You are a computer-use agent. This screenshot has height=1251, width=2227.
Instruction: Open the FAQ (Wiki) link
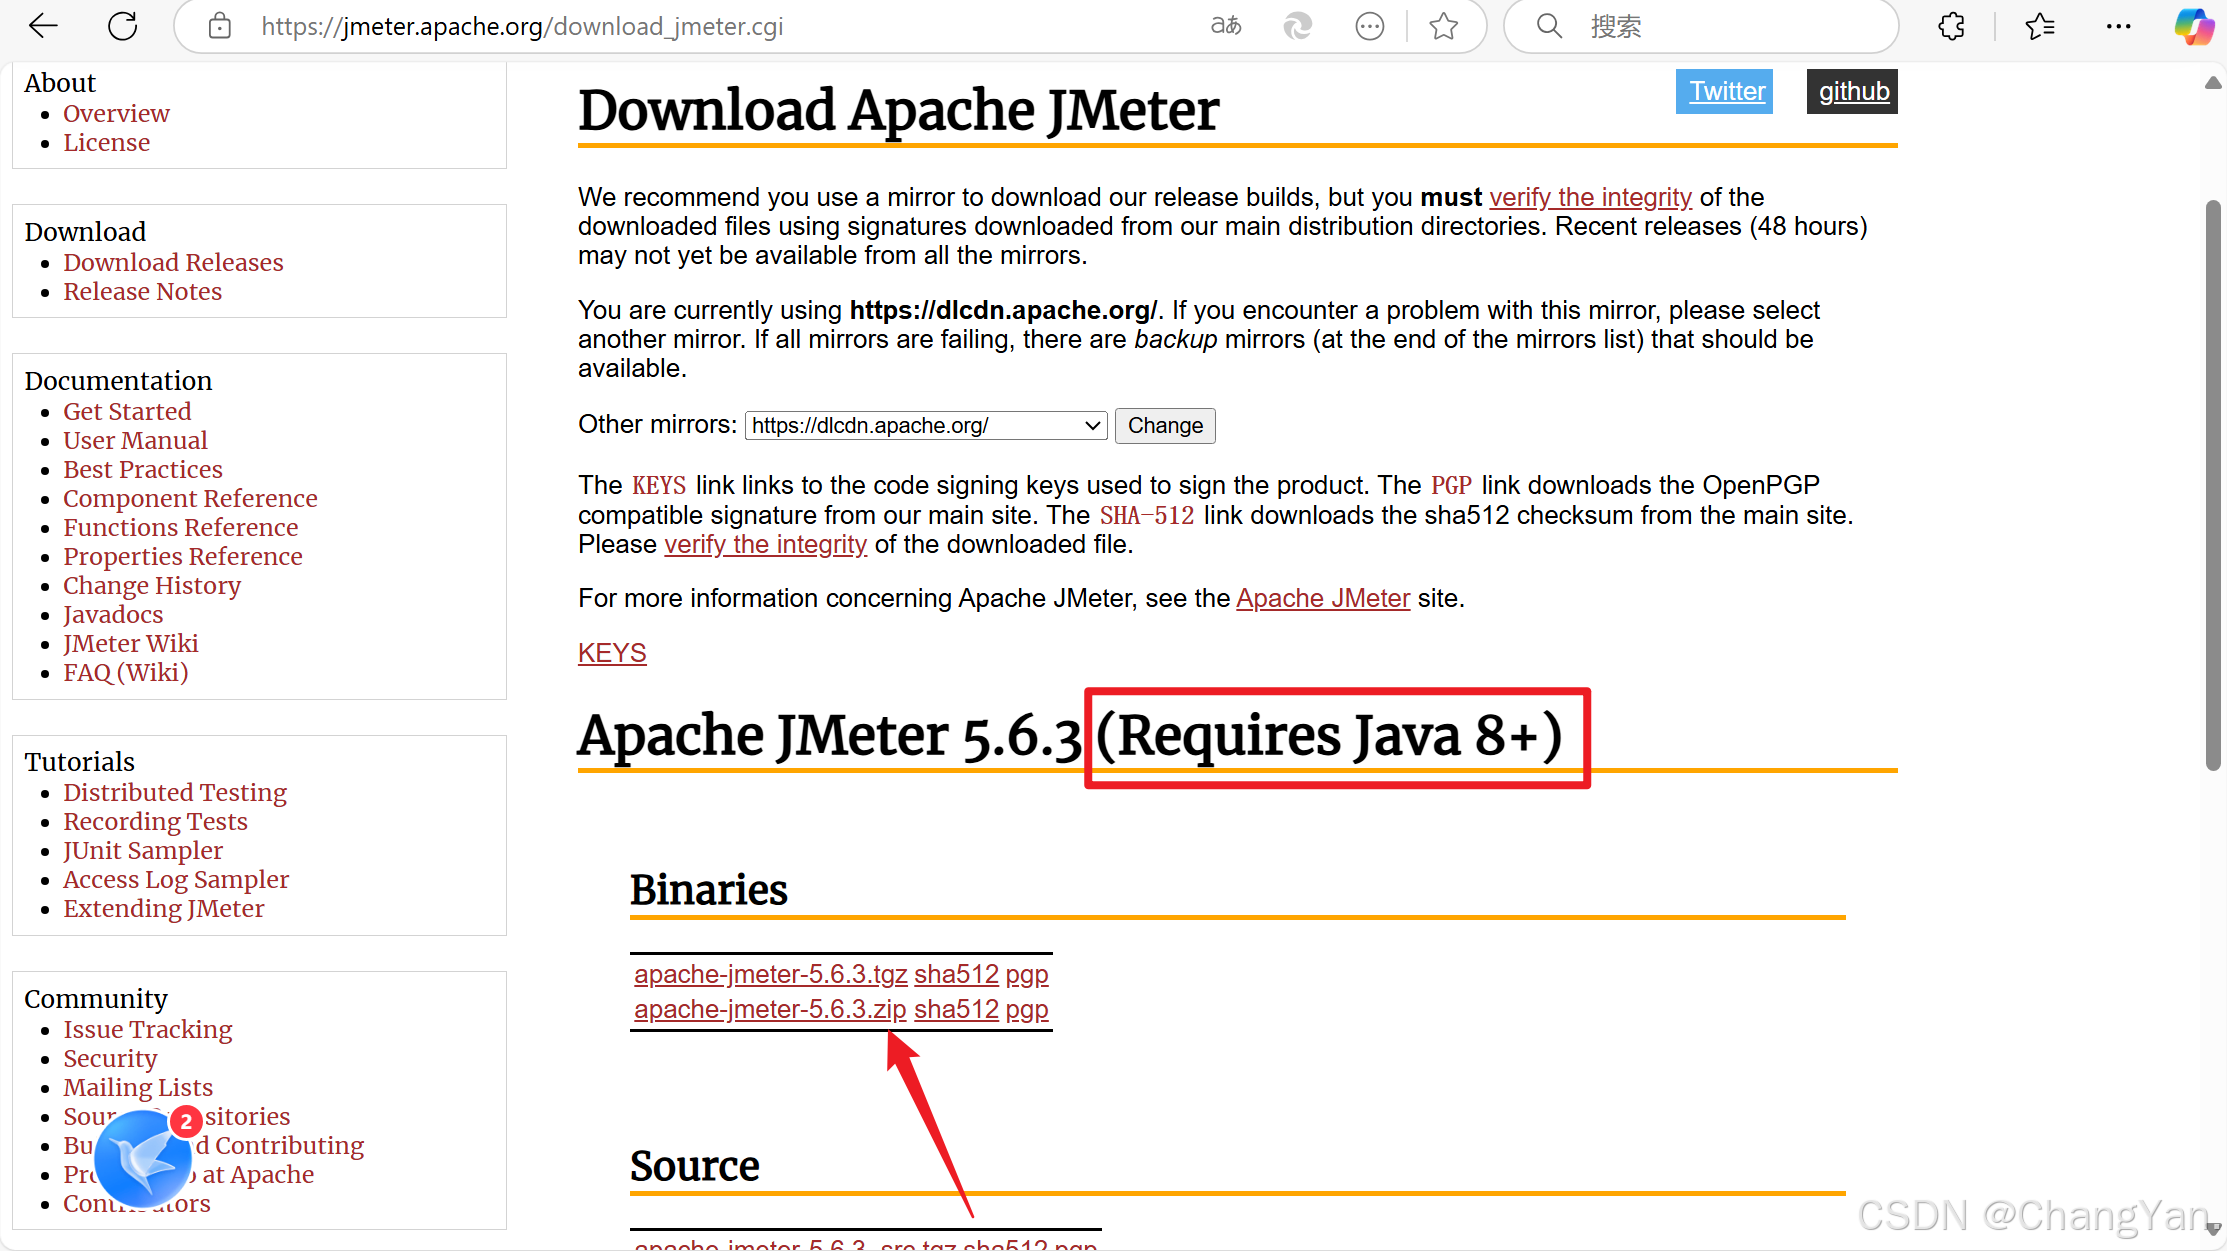[x=125, y=673]
